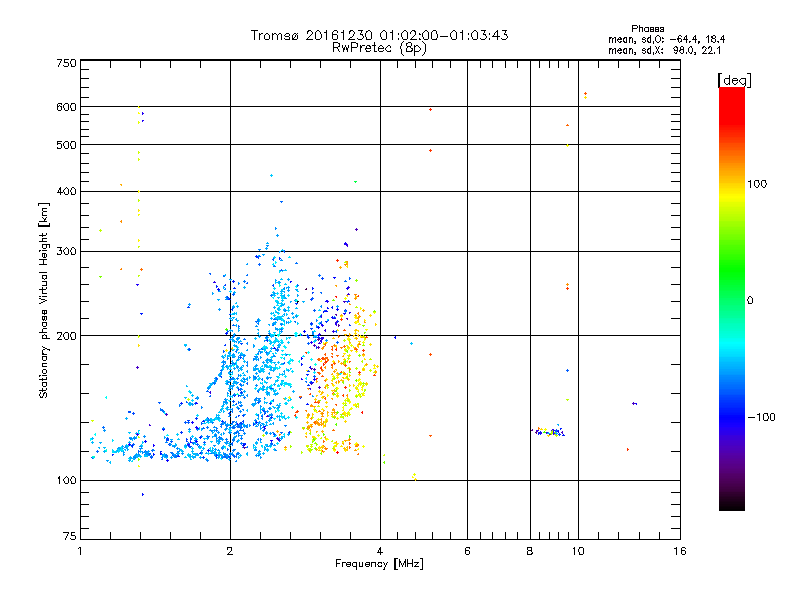Click the colorbar tick label '0'

[750, 301]
